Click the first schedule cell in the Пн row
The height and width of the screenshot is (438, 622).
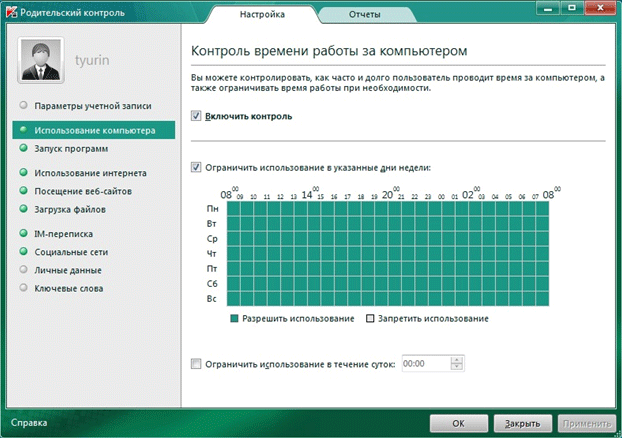(x=234, y=209)
